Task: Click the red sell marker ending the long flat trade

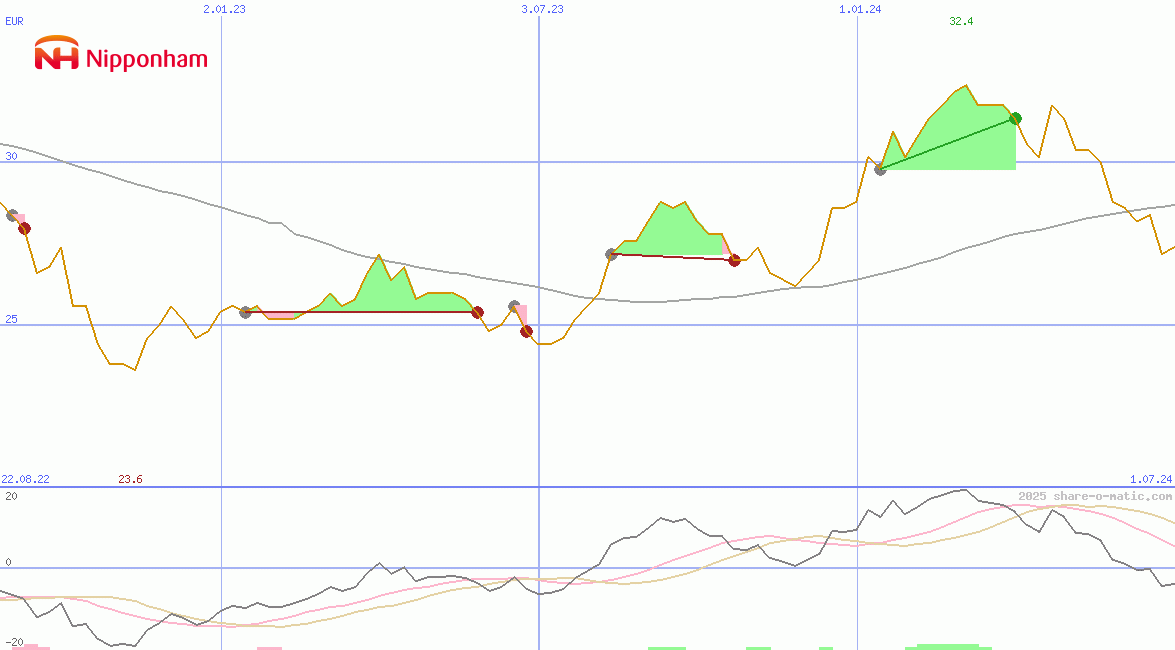Action: (477, 312)
